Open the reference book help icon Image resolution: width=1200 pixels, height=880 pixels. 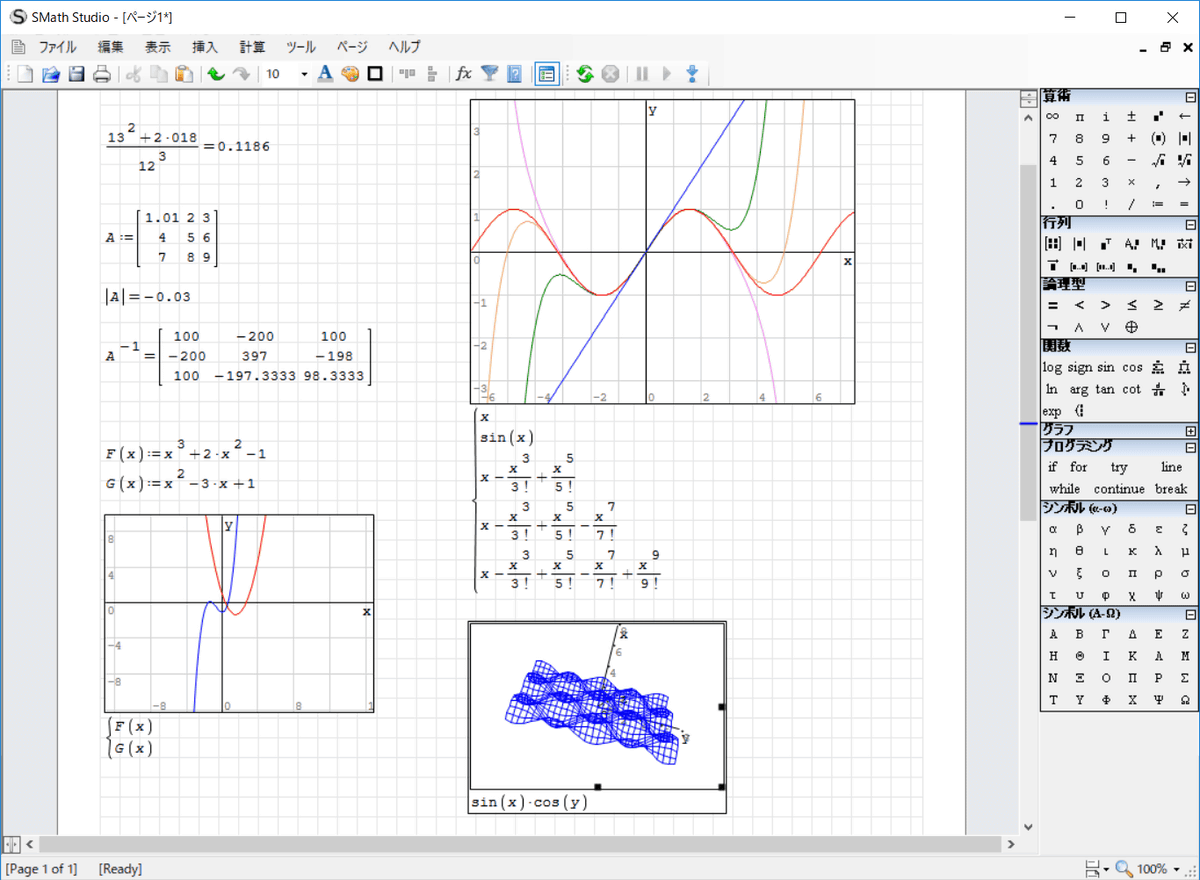click(515, 73)
